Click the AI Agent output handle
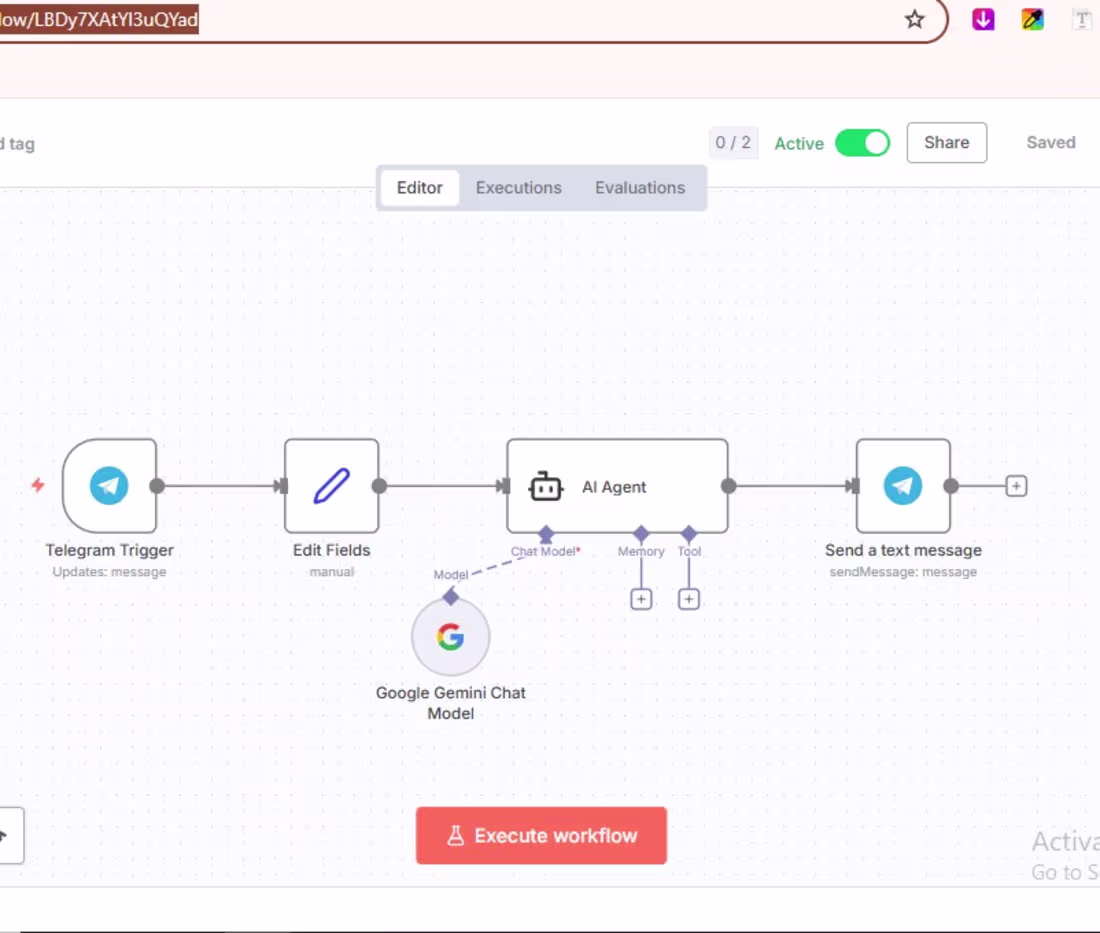The height and width of the screenshot is (933, 1100). click(x=729, y=485)
